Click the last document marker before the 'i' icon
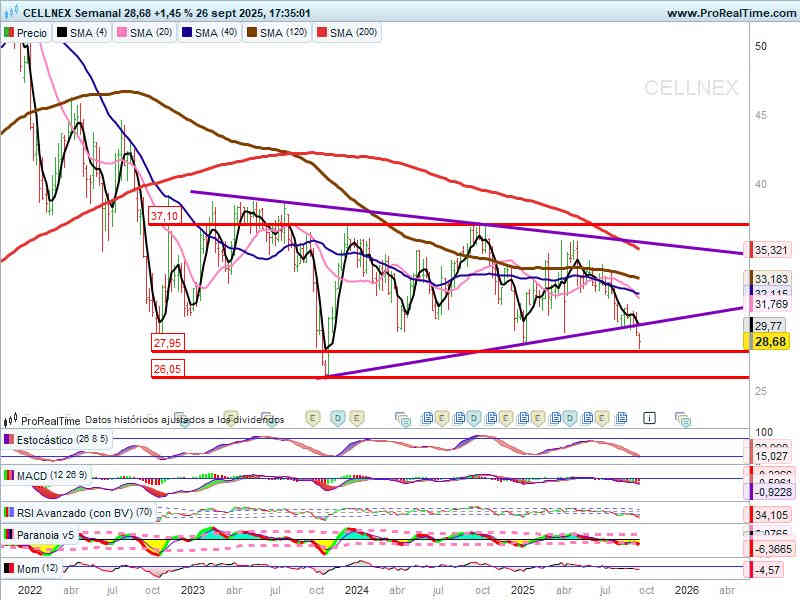The image size is (800, 600). pyautogui.click(x=621, y=418)
